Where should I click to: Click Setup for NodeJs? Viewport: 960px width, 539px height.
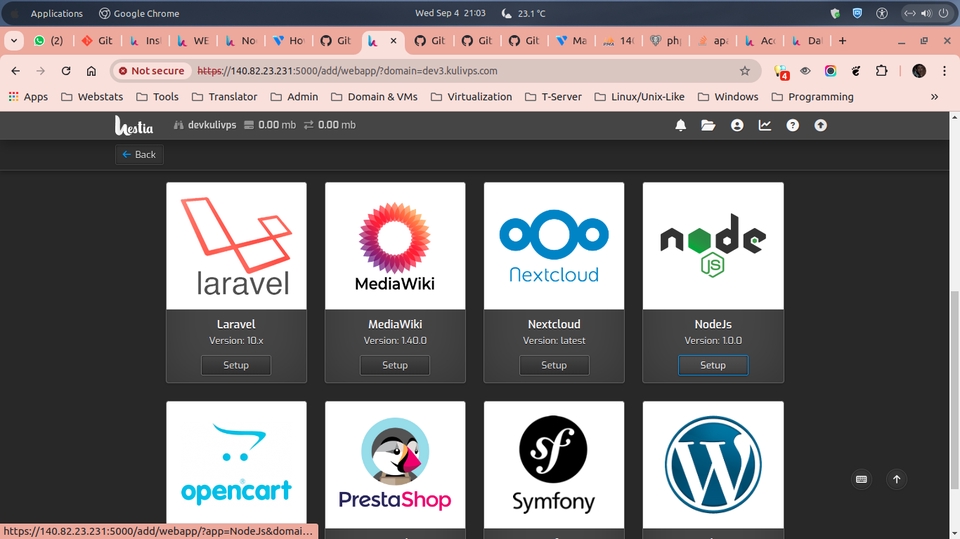pos(713,365)
